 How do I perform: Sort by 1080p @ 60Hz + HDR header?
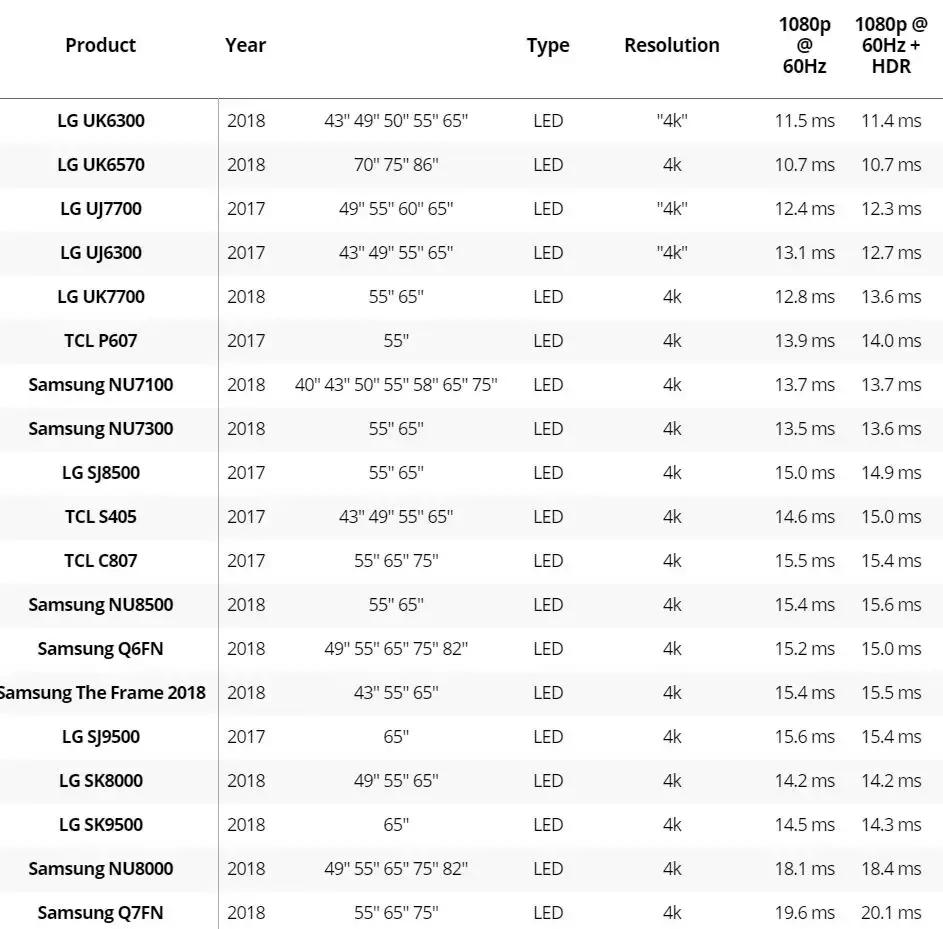[891, 45]
